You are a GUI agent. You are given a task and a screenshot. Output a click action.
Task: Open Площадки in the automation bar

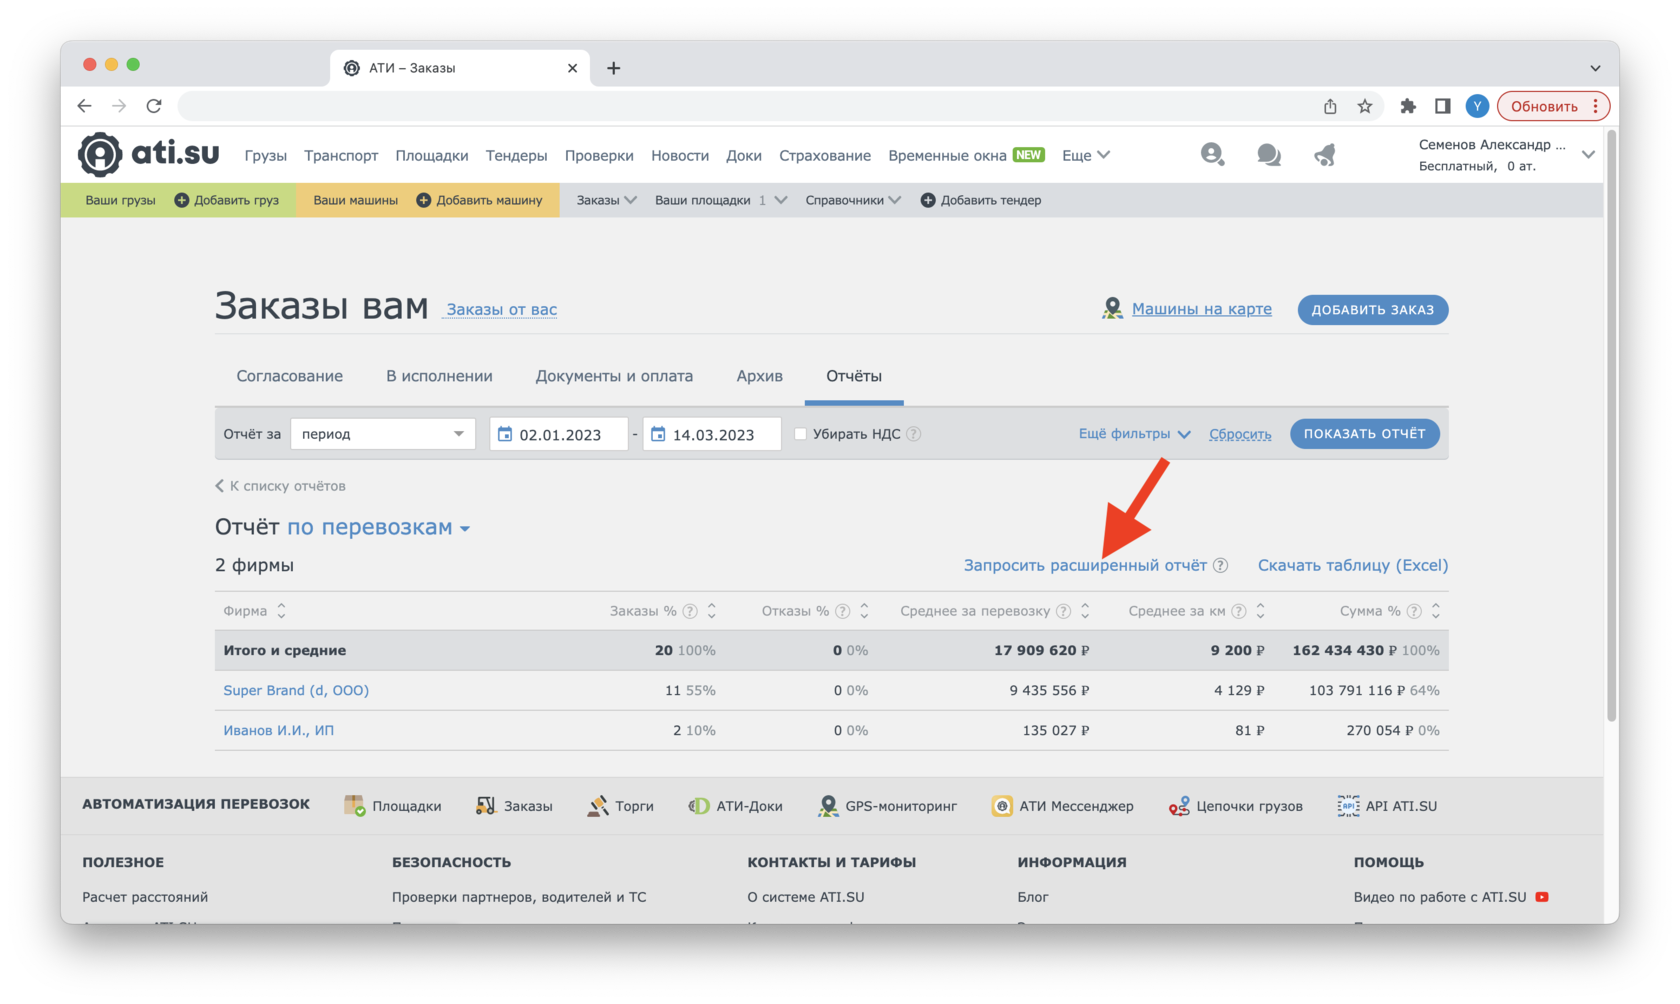[x=393, y=806]
